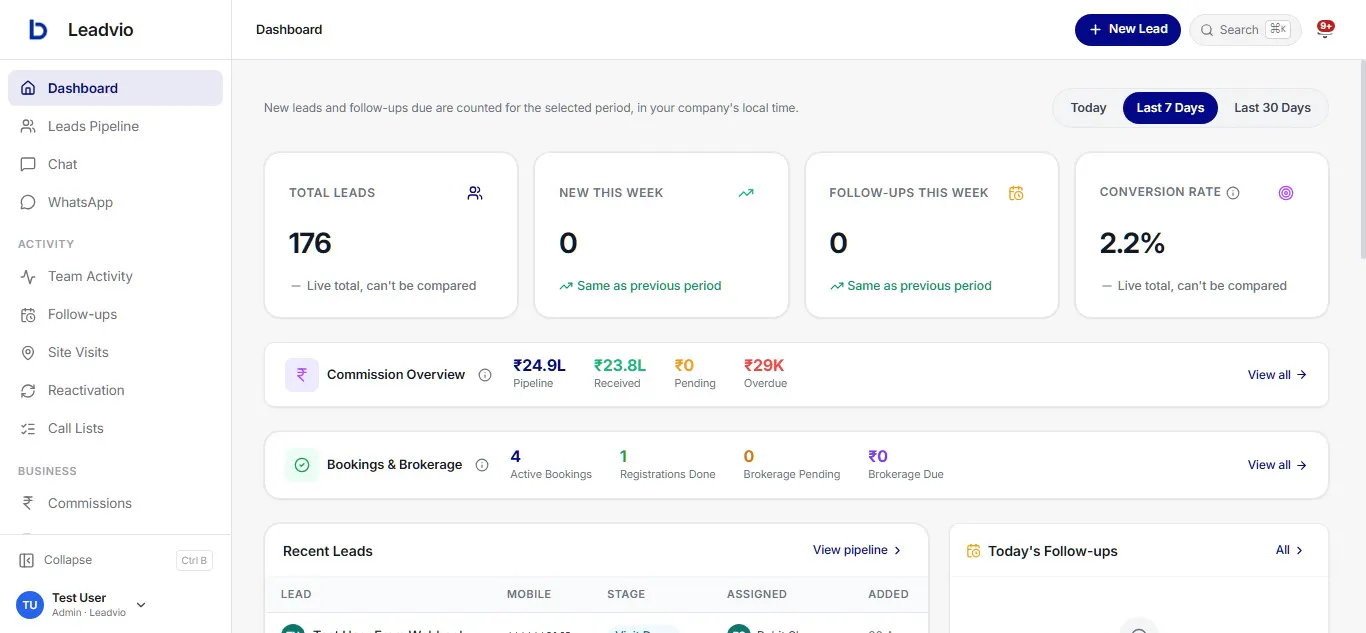Open All follow-ups link with chevron
Image resolution: width=1366 pixels, height=633 pixels.
[x=1290, y=550]
